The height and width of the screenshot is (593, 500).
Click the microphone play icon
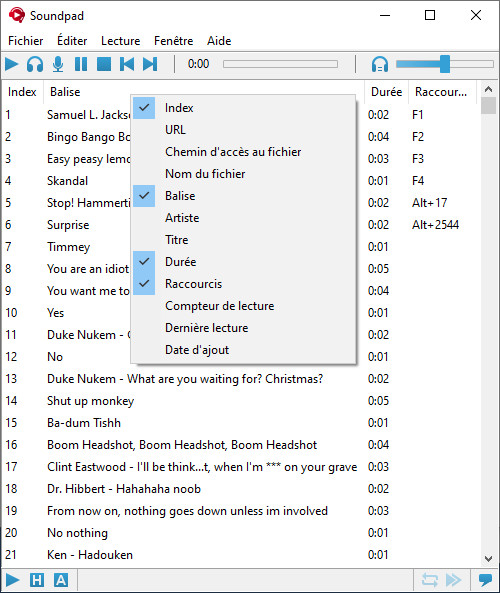tap(58, 64)
